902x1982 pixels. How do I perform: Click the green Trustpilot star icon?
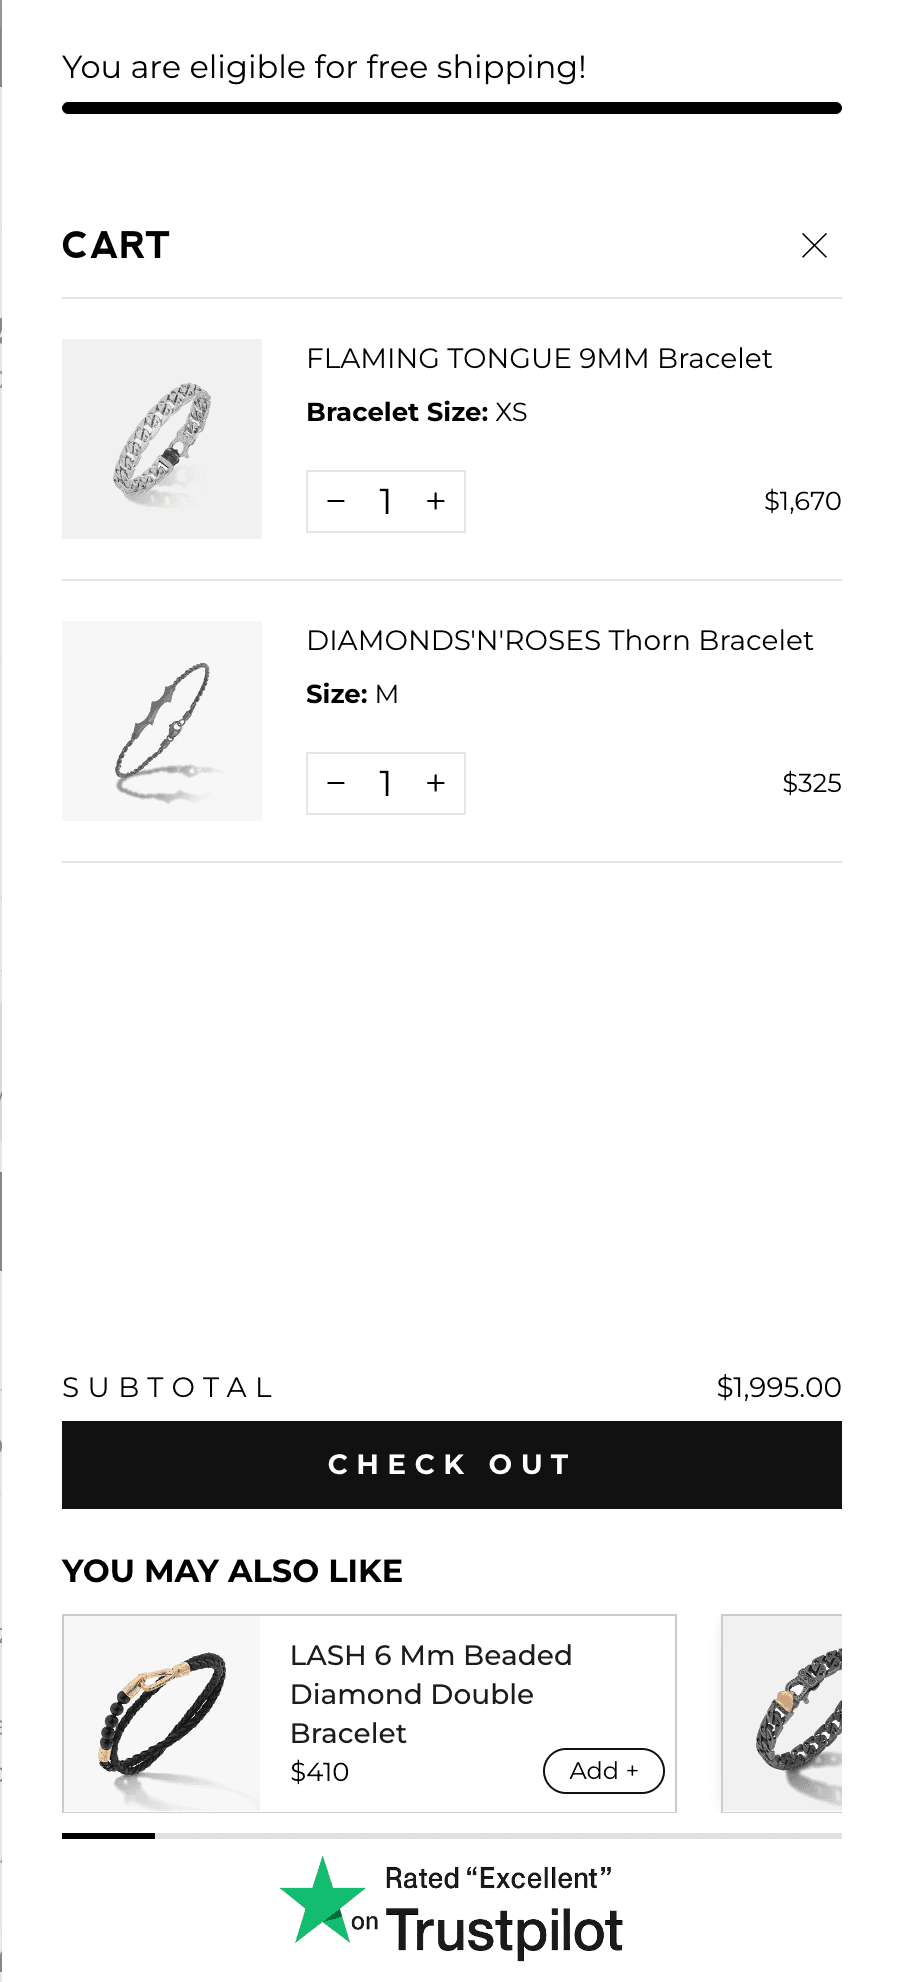(x=322, y=1902)
